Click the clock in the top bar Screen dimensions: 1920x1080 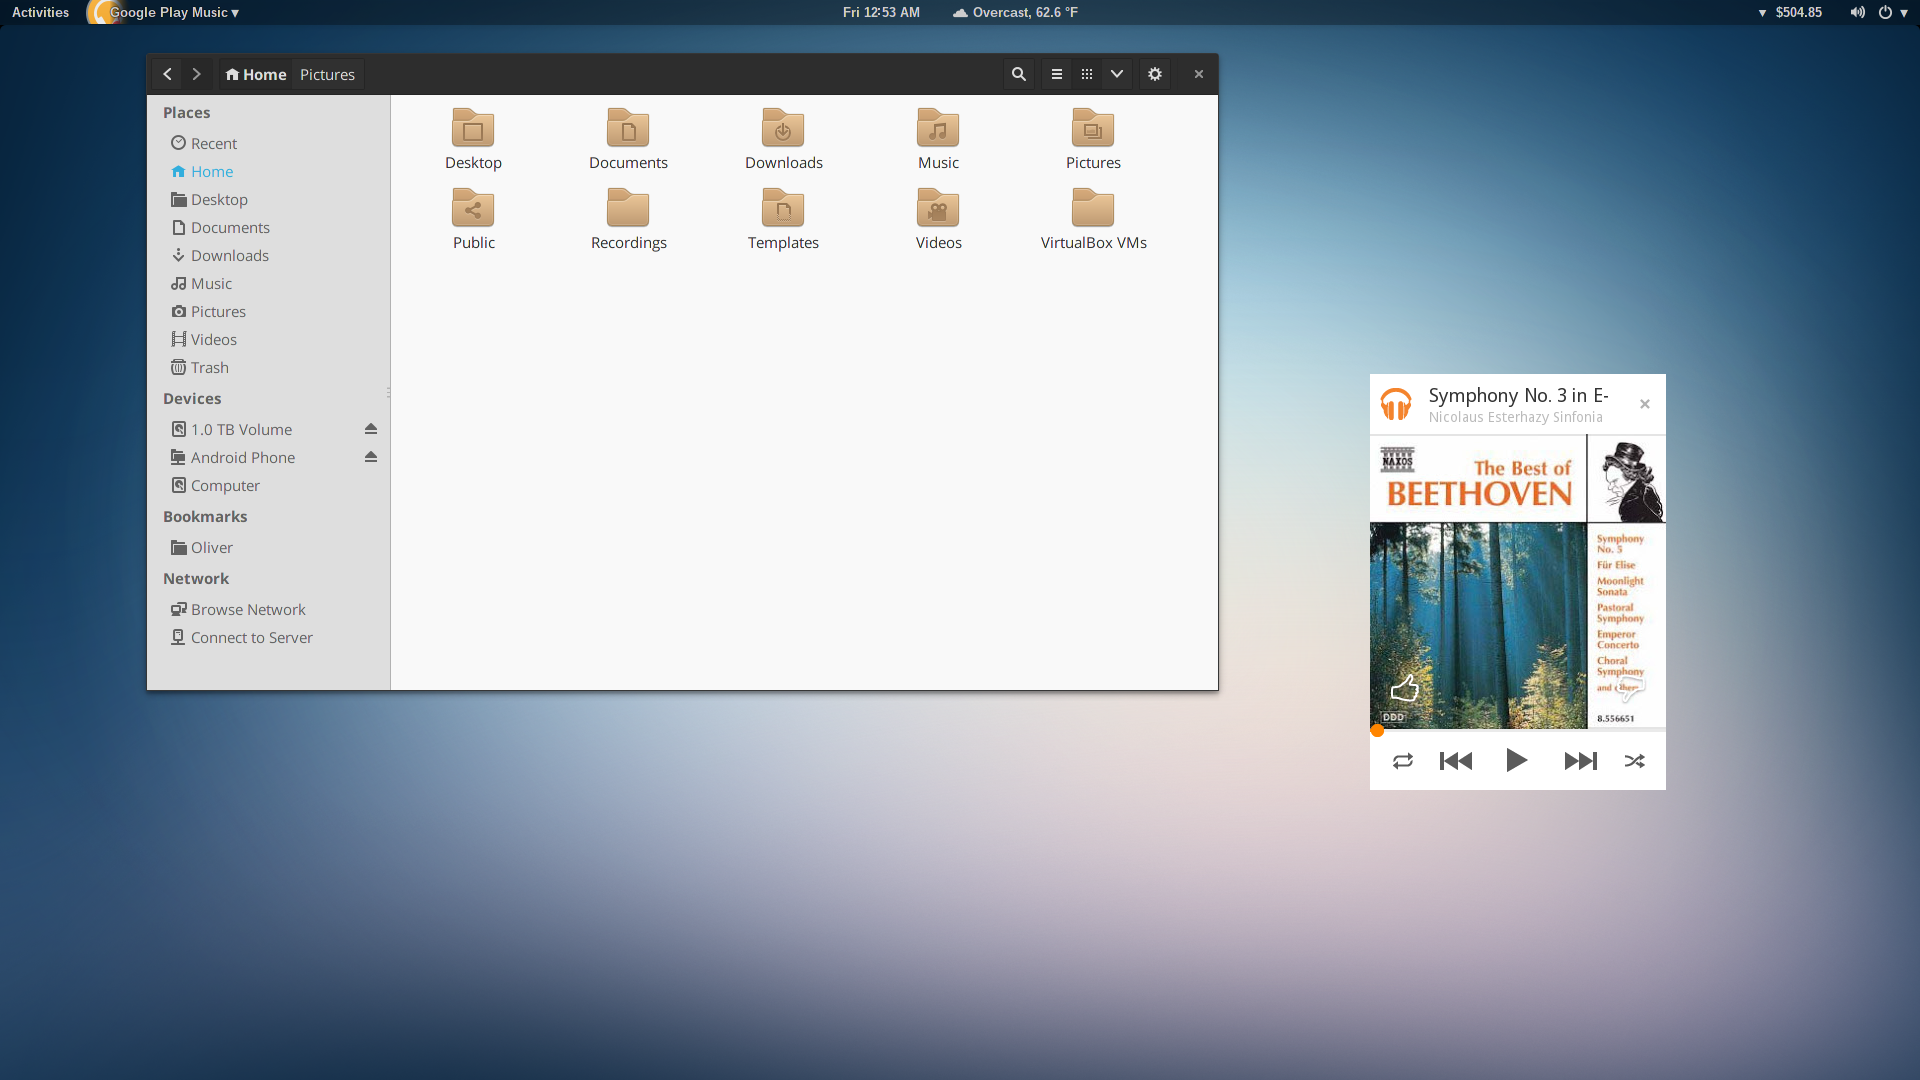[x=881, y=12]
